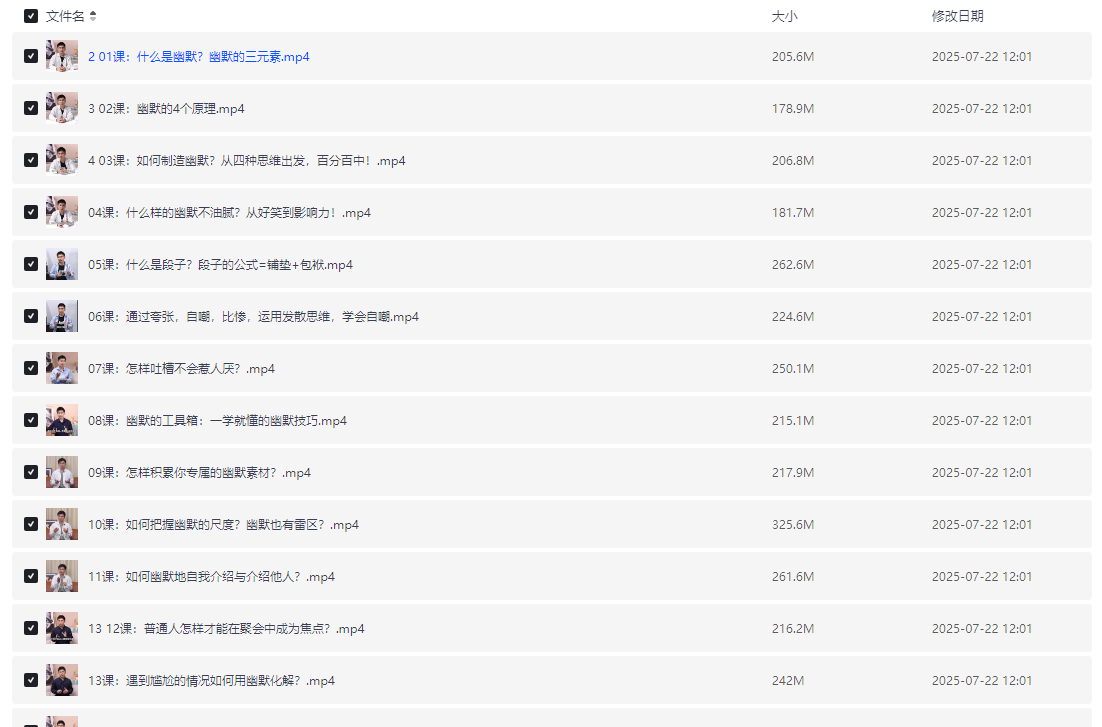Open the file 2 01课：什么是幽默？幽默的三元素.mp4

point(198,57)
